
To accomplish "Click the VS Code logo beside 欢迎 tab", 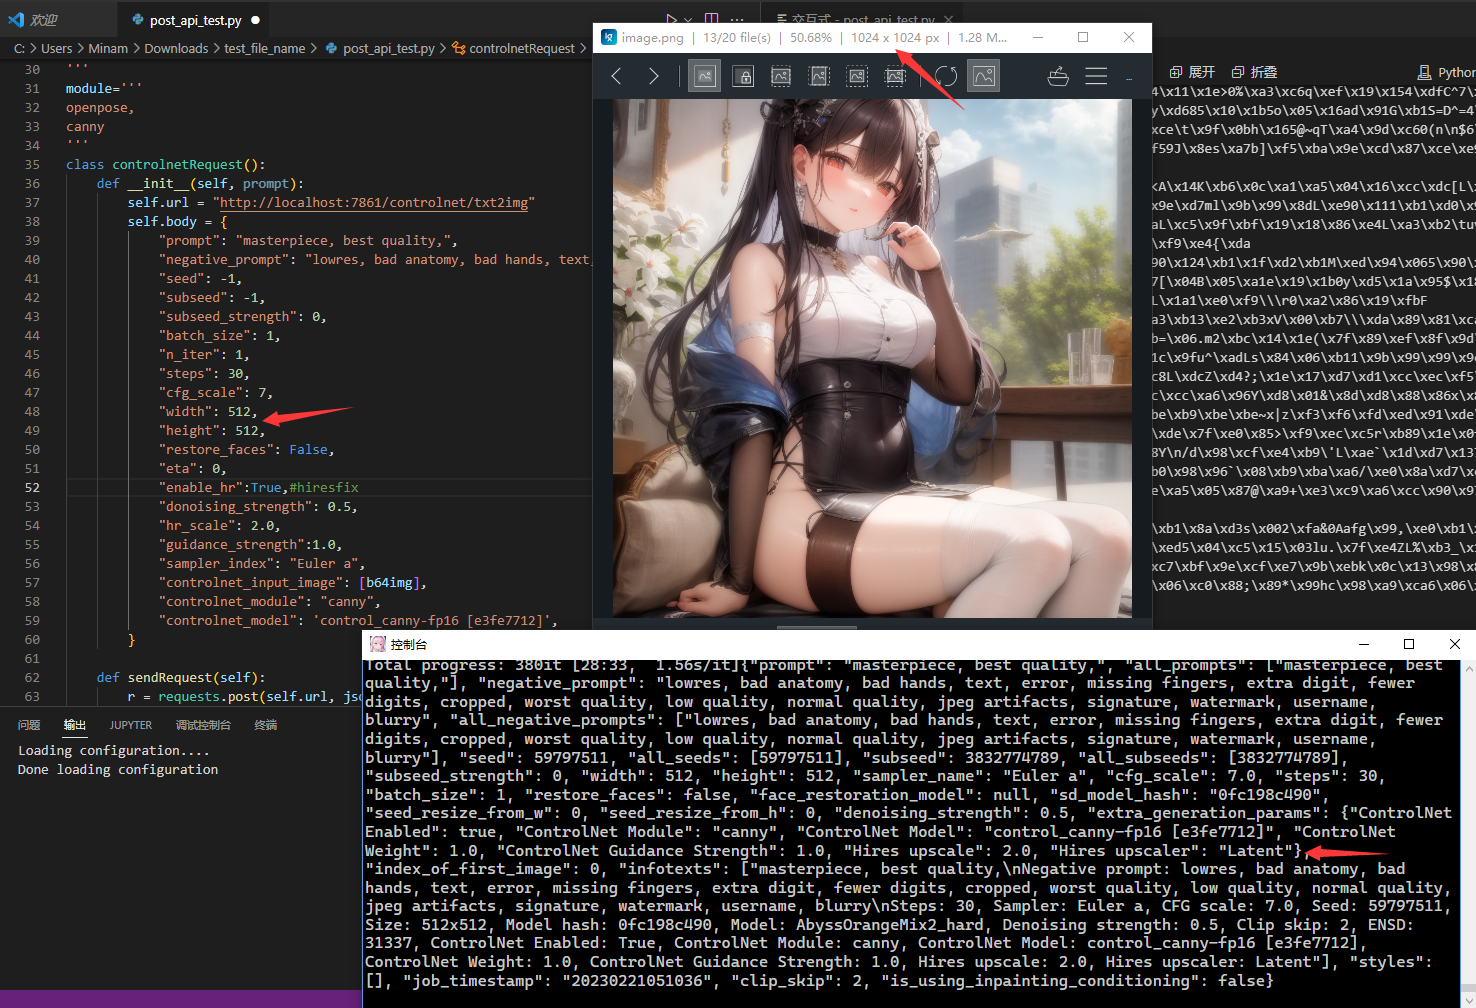I will pyautogui.click(x=16, y=19).
